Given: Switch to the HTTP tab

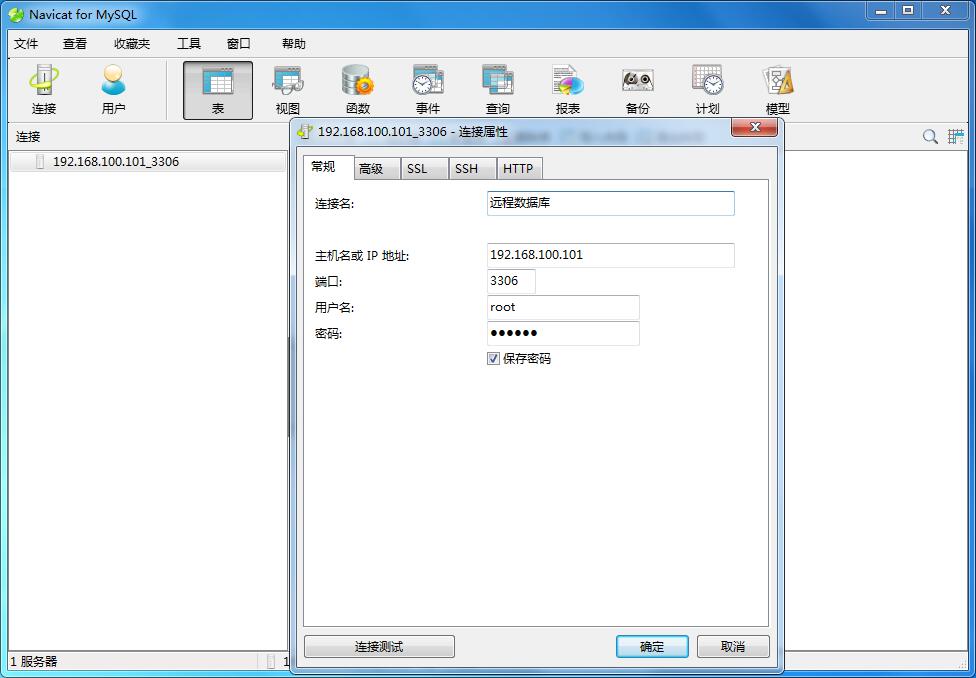Looking at the screenshot, I should coord(519,168).
